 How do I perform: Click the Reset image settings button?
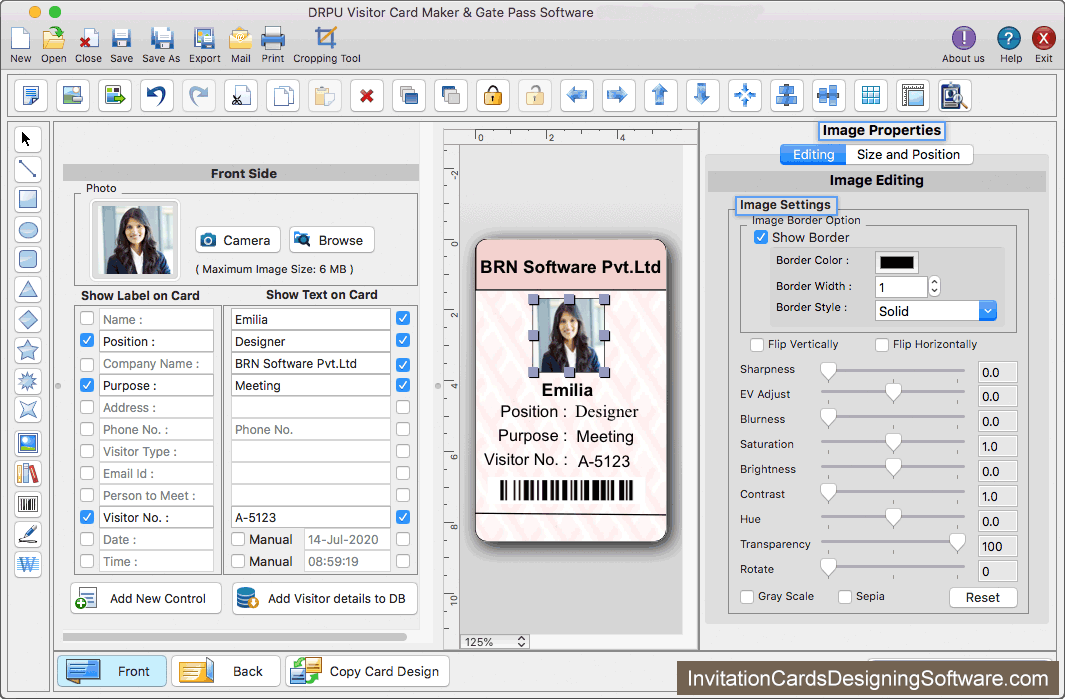983,597
